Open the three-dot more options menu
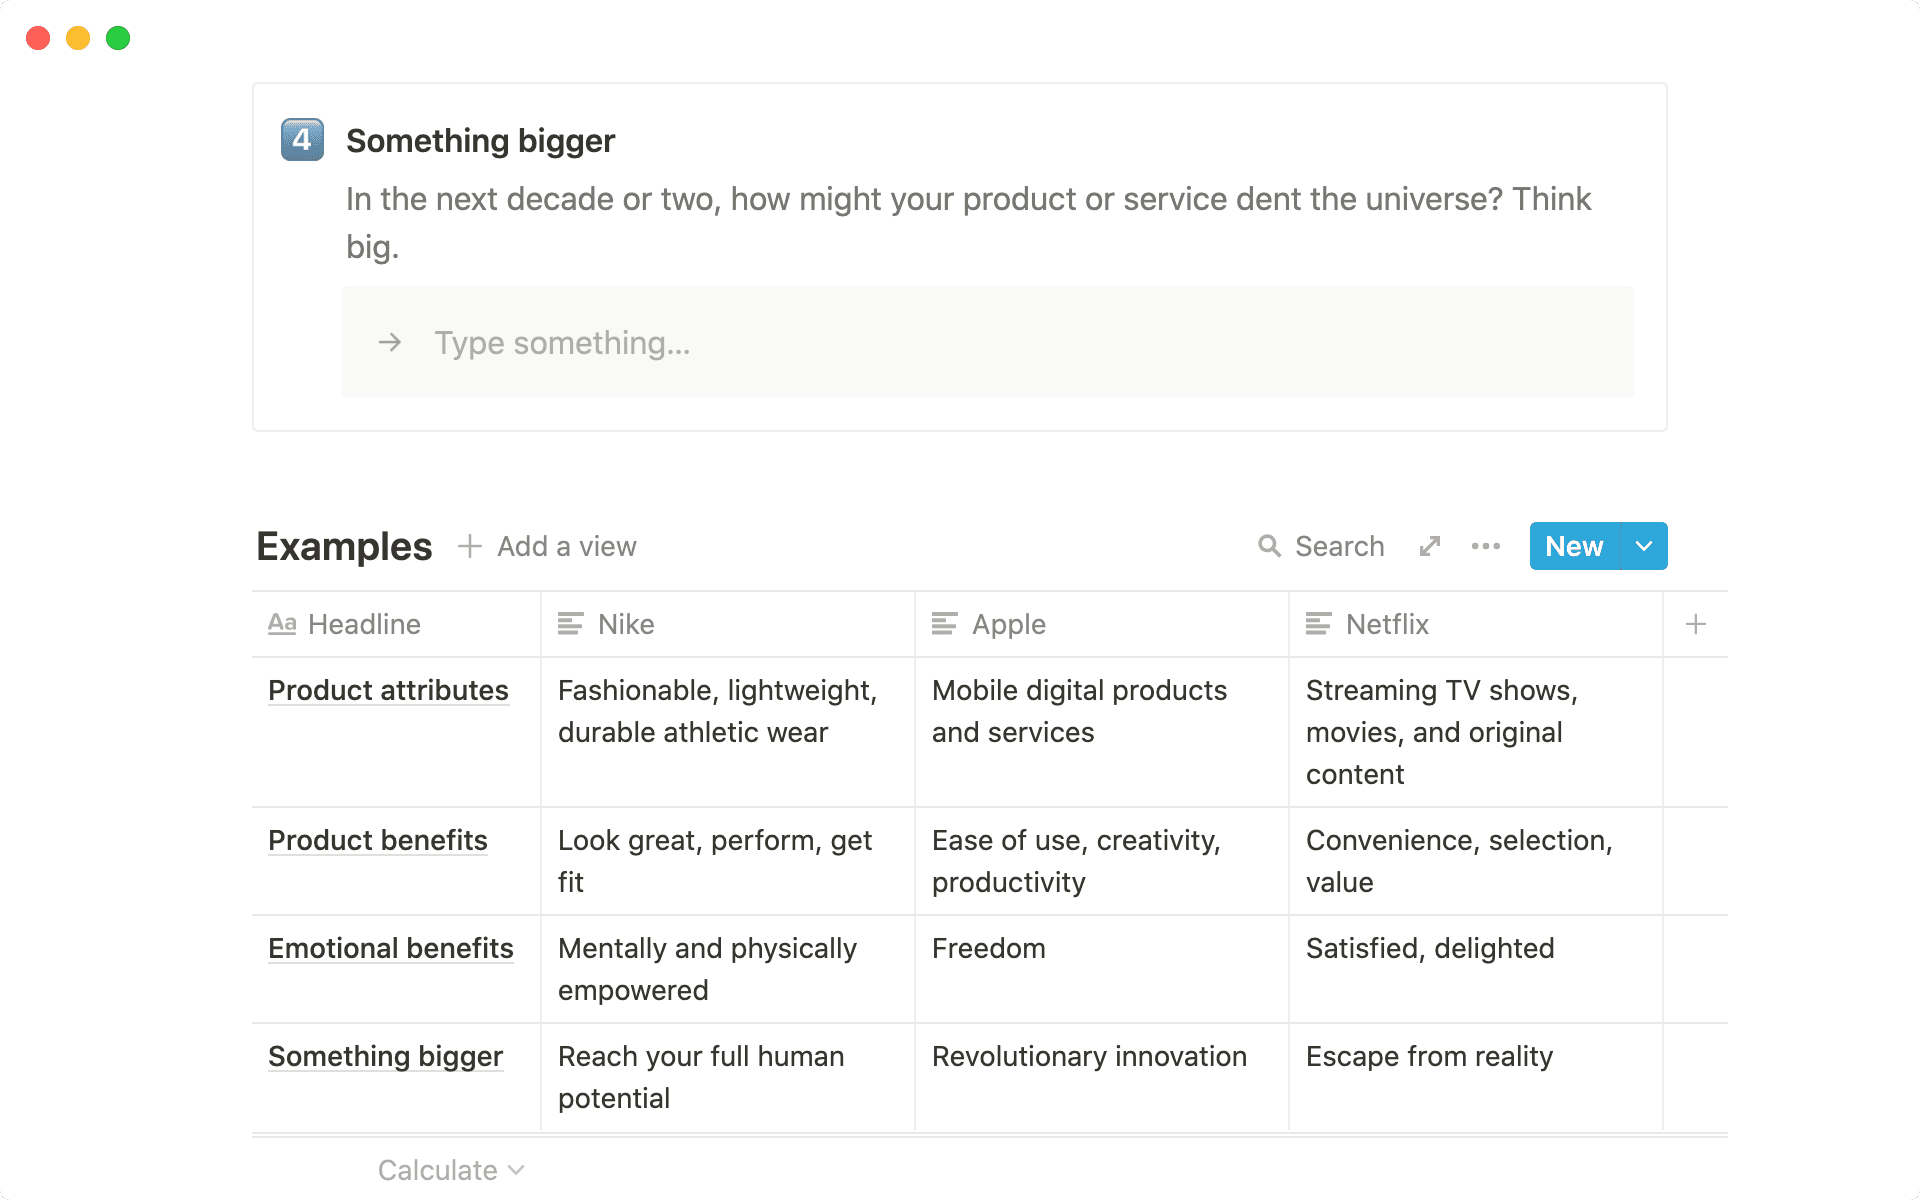 [1486, 546]
